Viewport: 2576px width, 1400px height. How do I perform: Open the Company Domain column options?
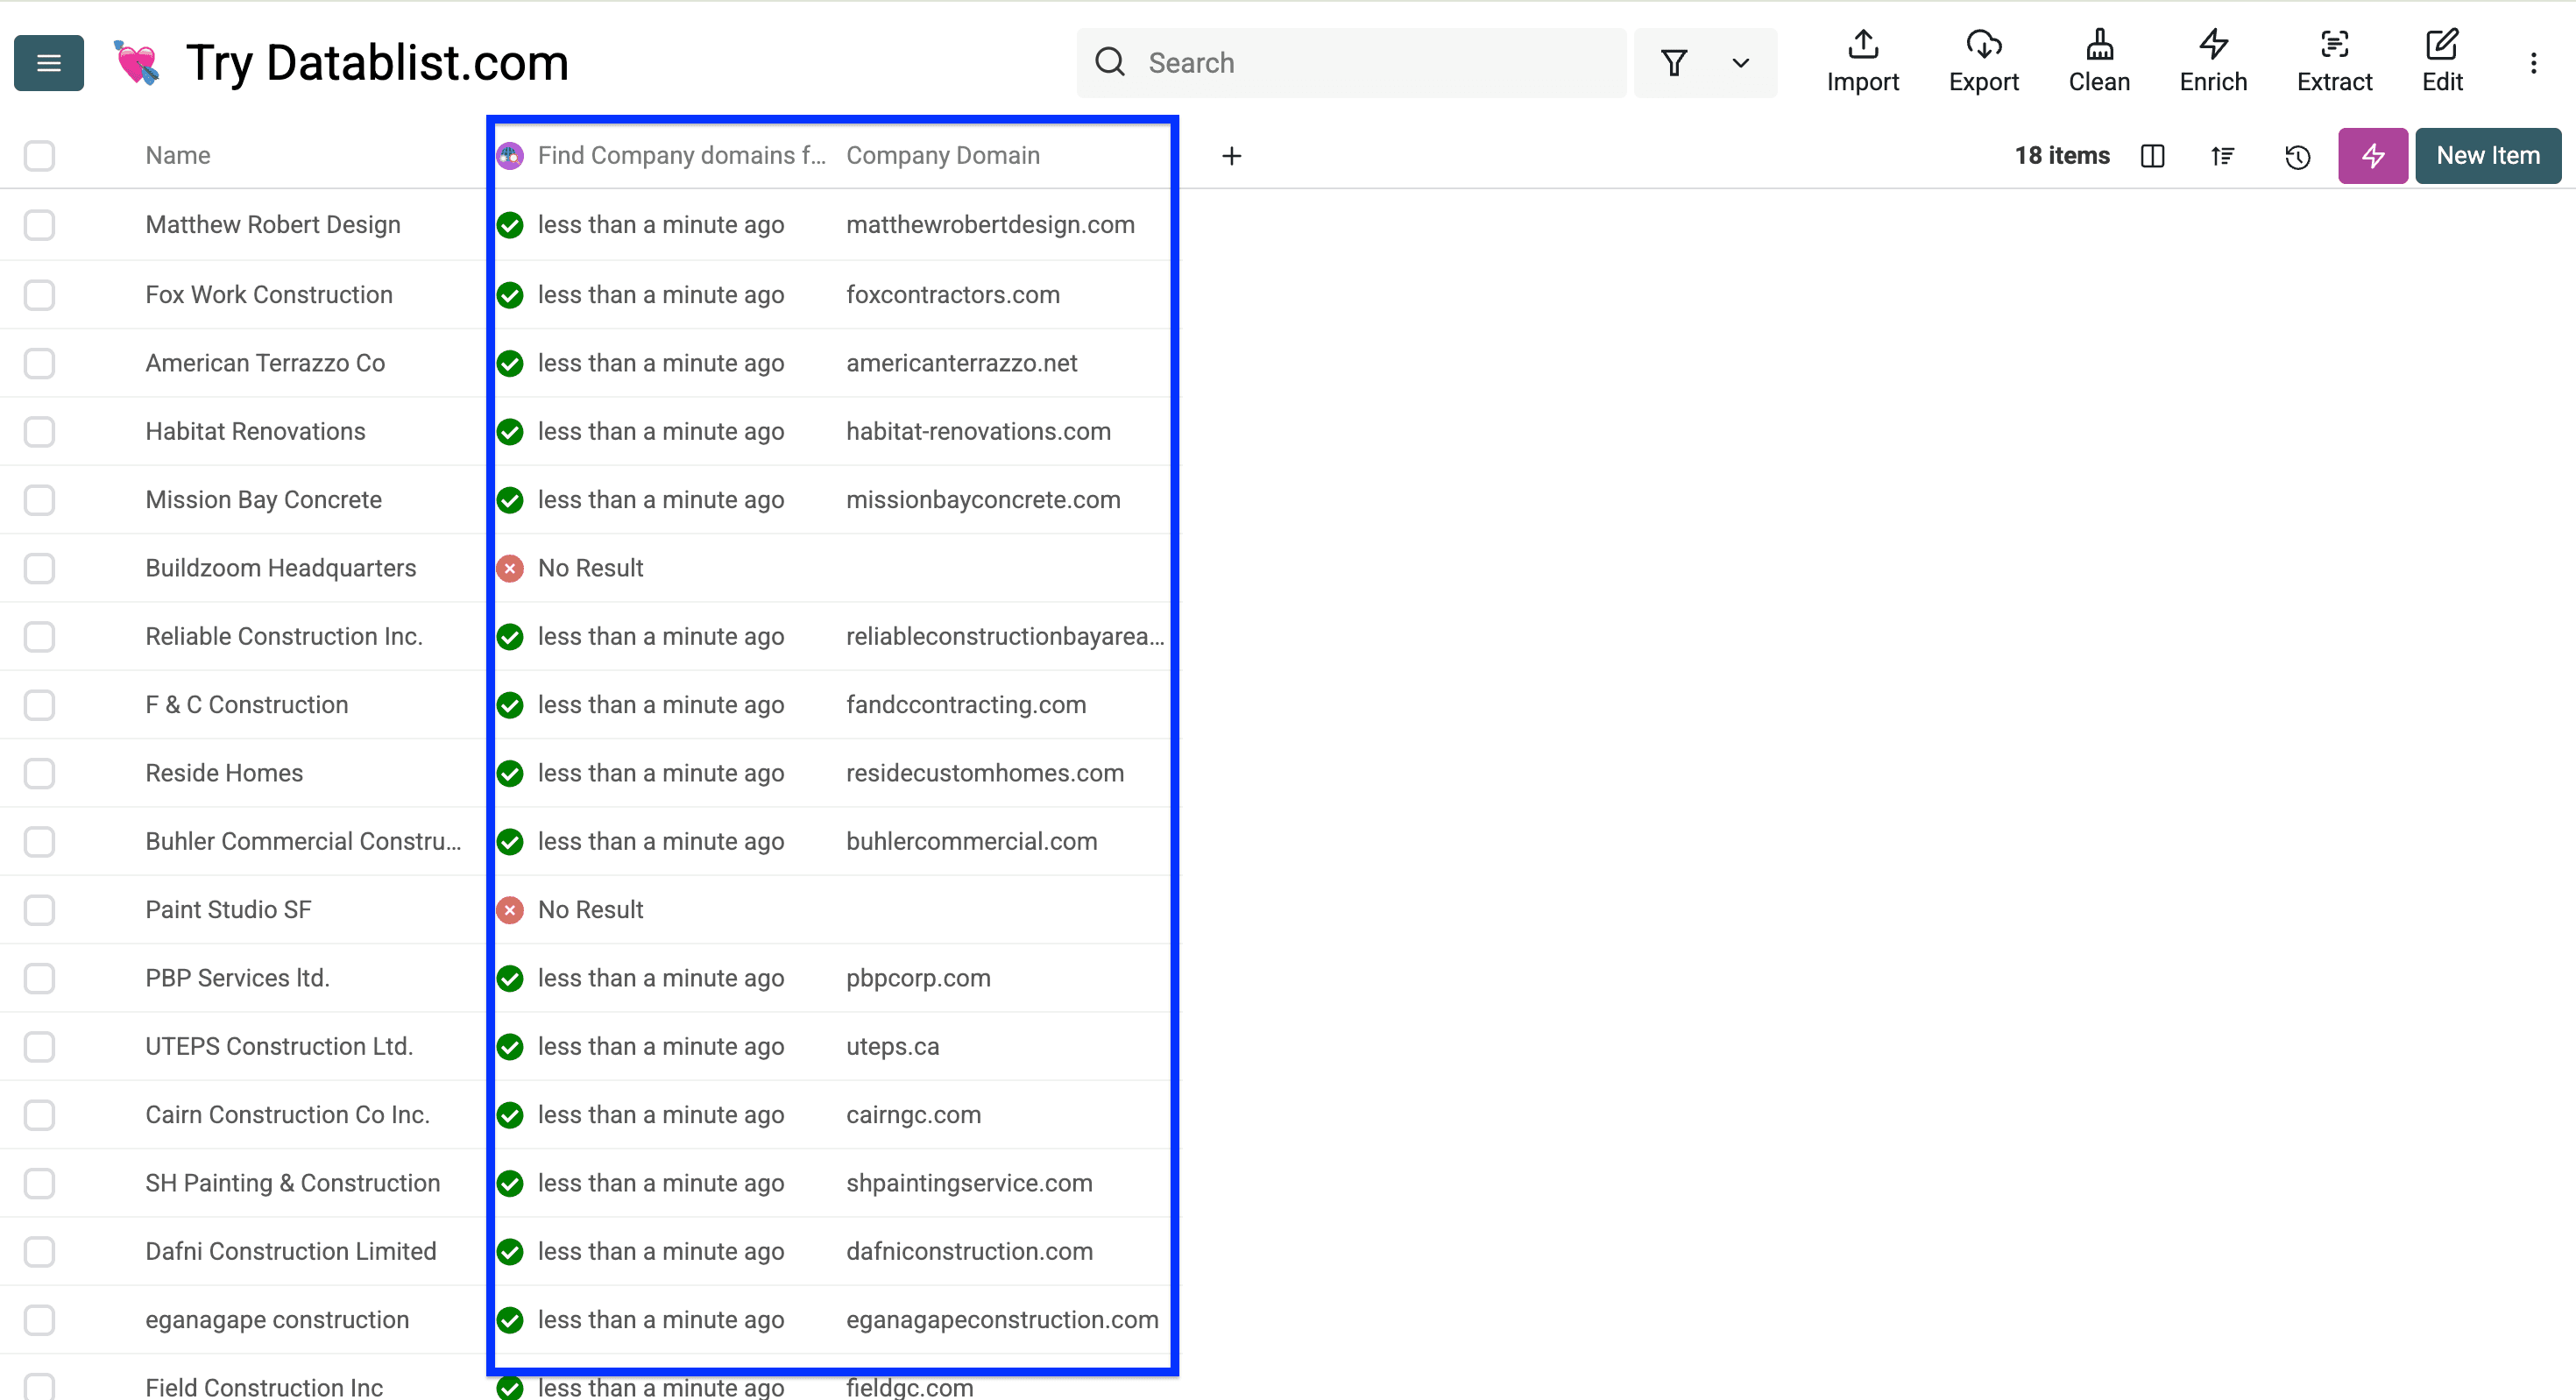coord(943,155)
